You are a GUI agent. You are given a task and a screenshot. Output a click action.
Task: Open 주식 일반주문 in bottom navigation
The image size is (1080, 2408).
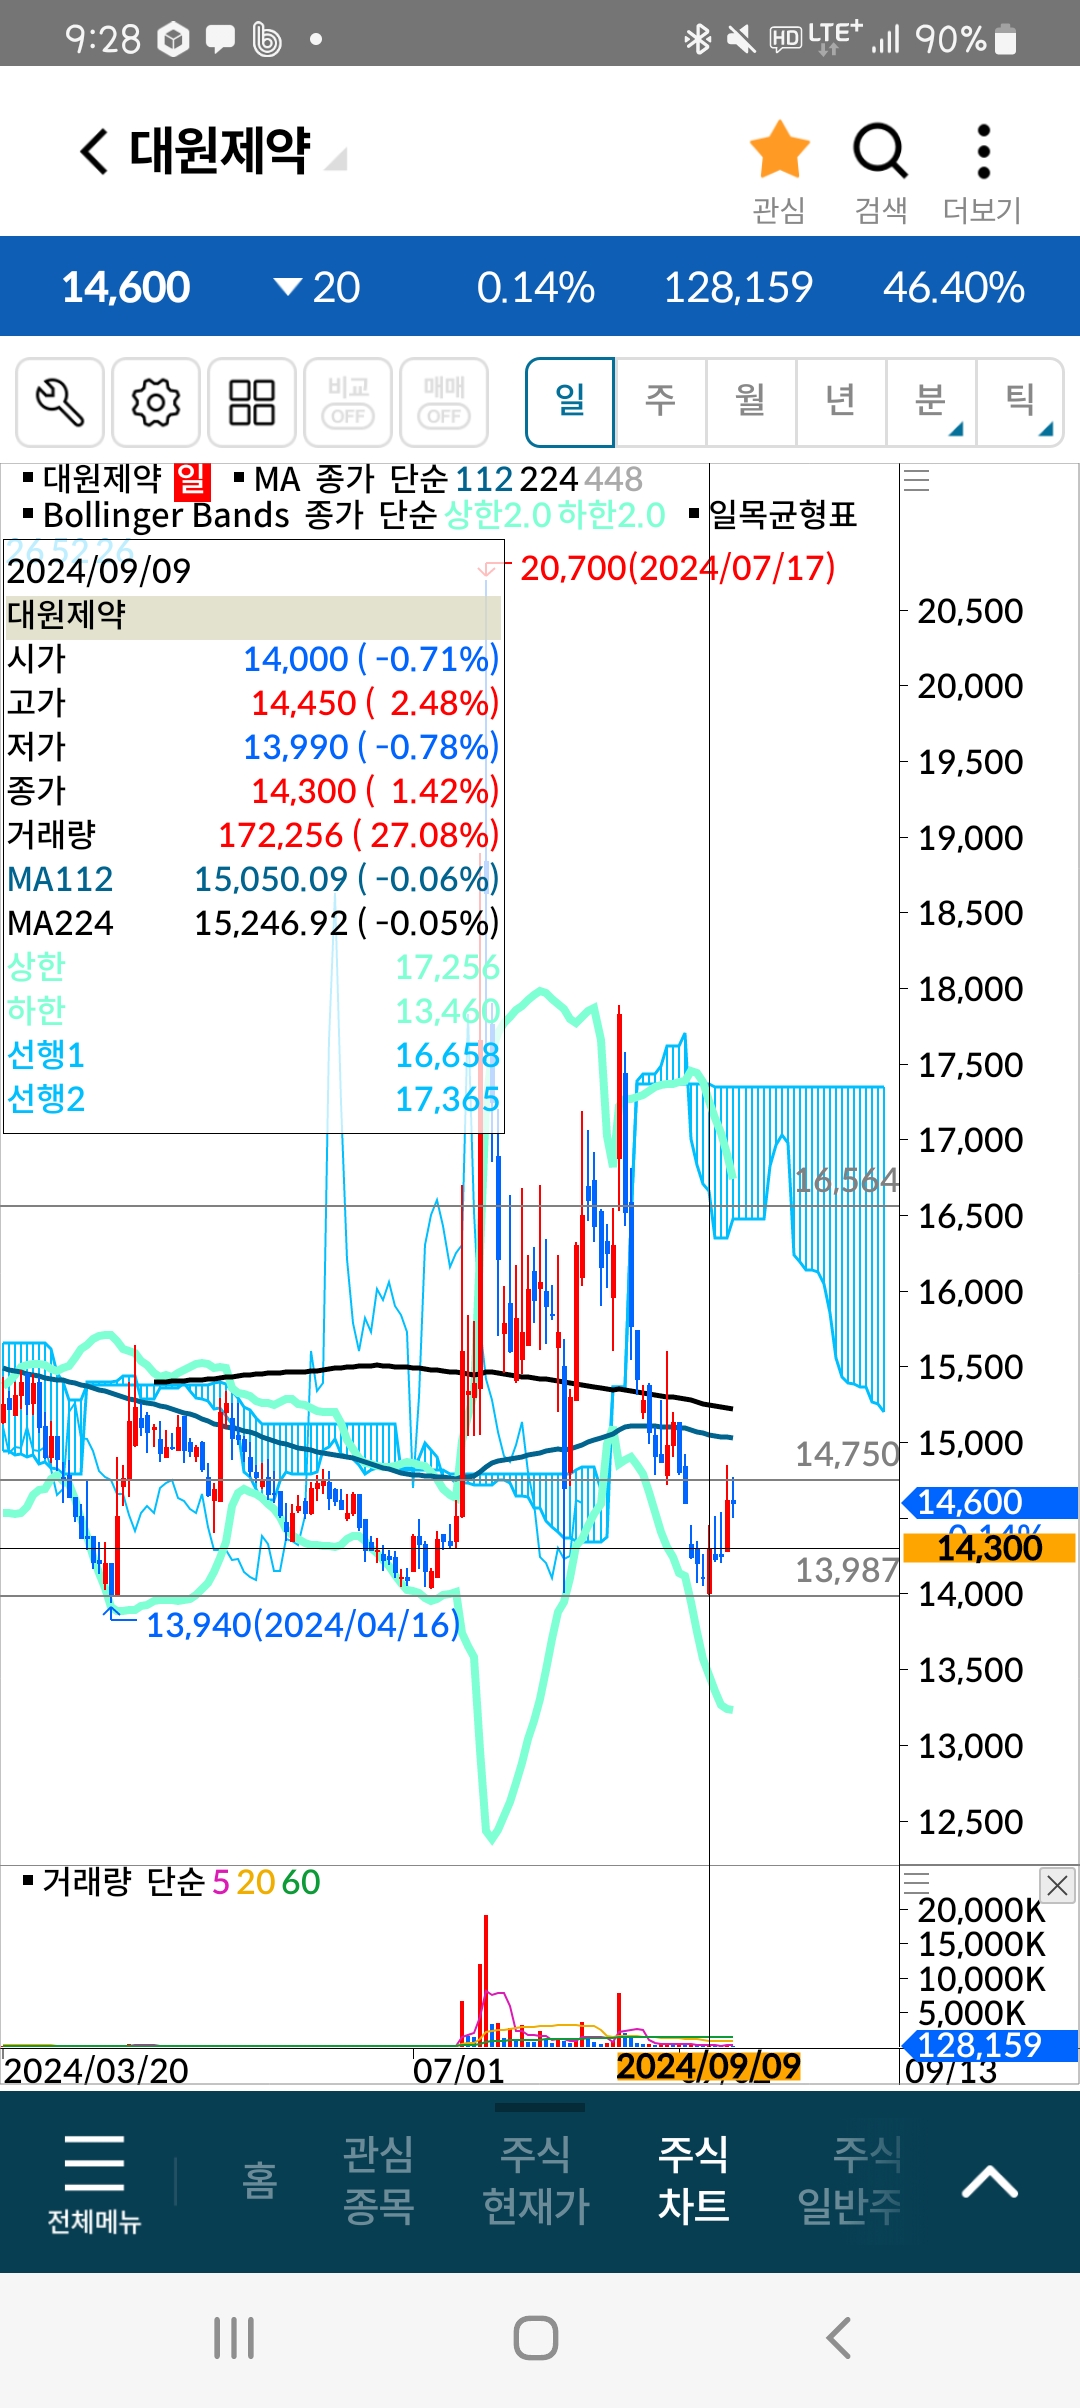click(x=850, y=2180)
